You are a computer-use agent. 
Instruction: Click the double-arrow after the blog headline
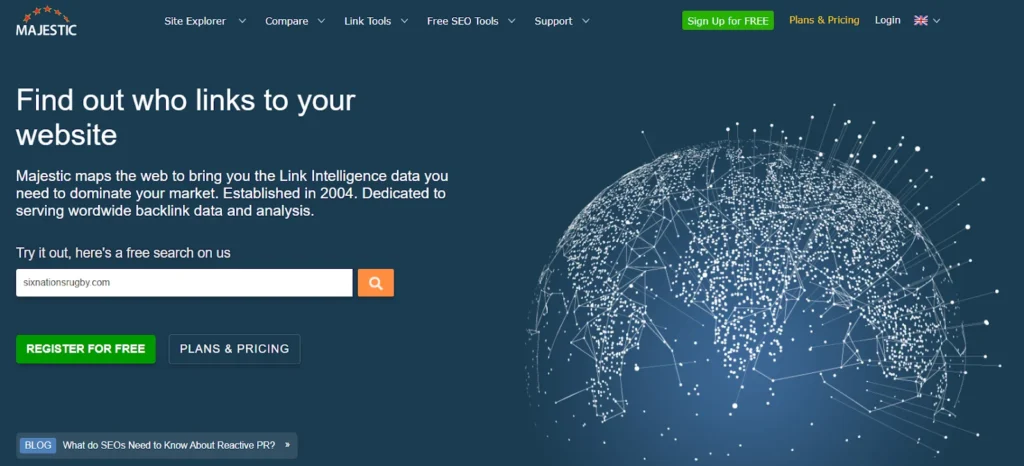click(287, 445)
